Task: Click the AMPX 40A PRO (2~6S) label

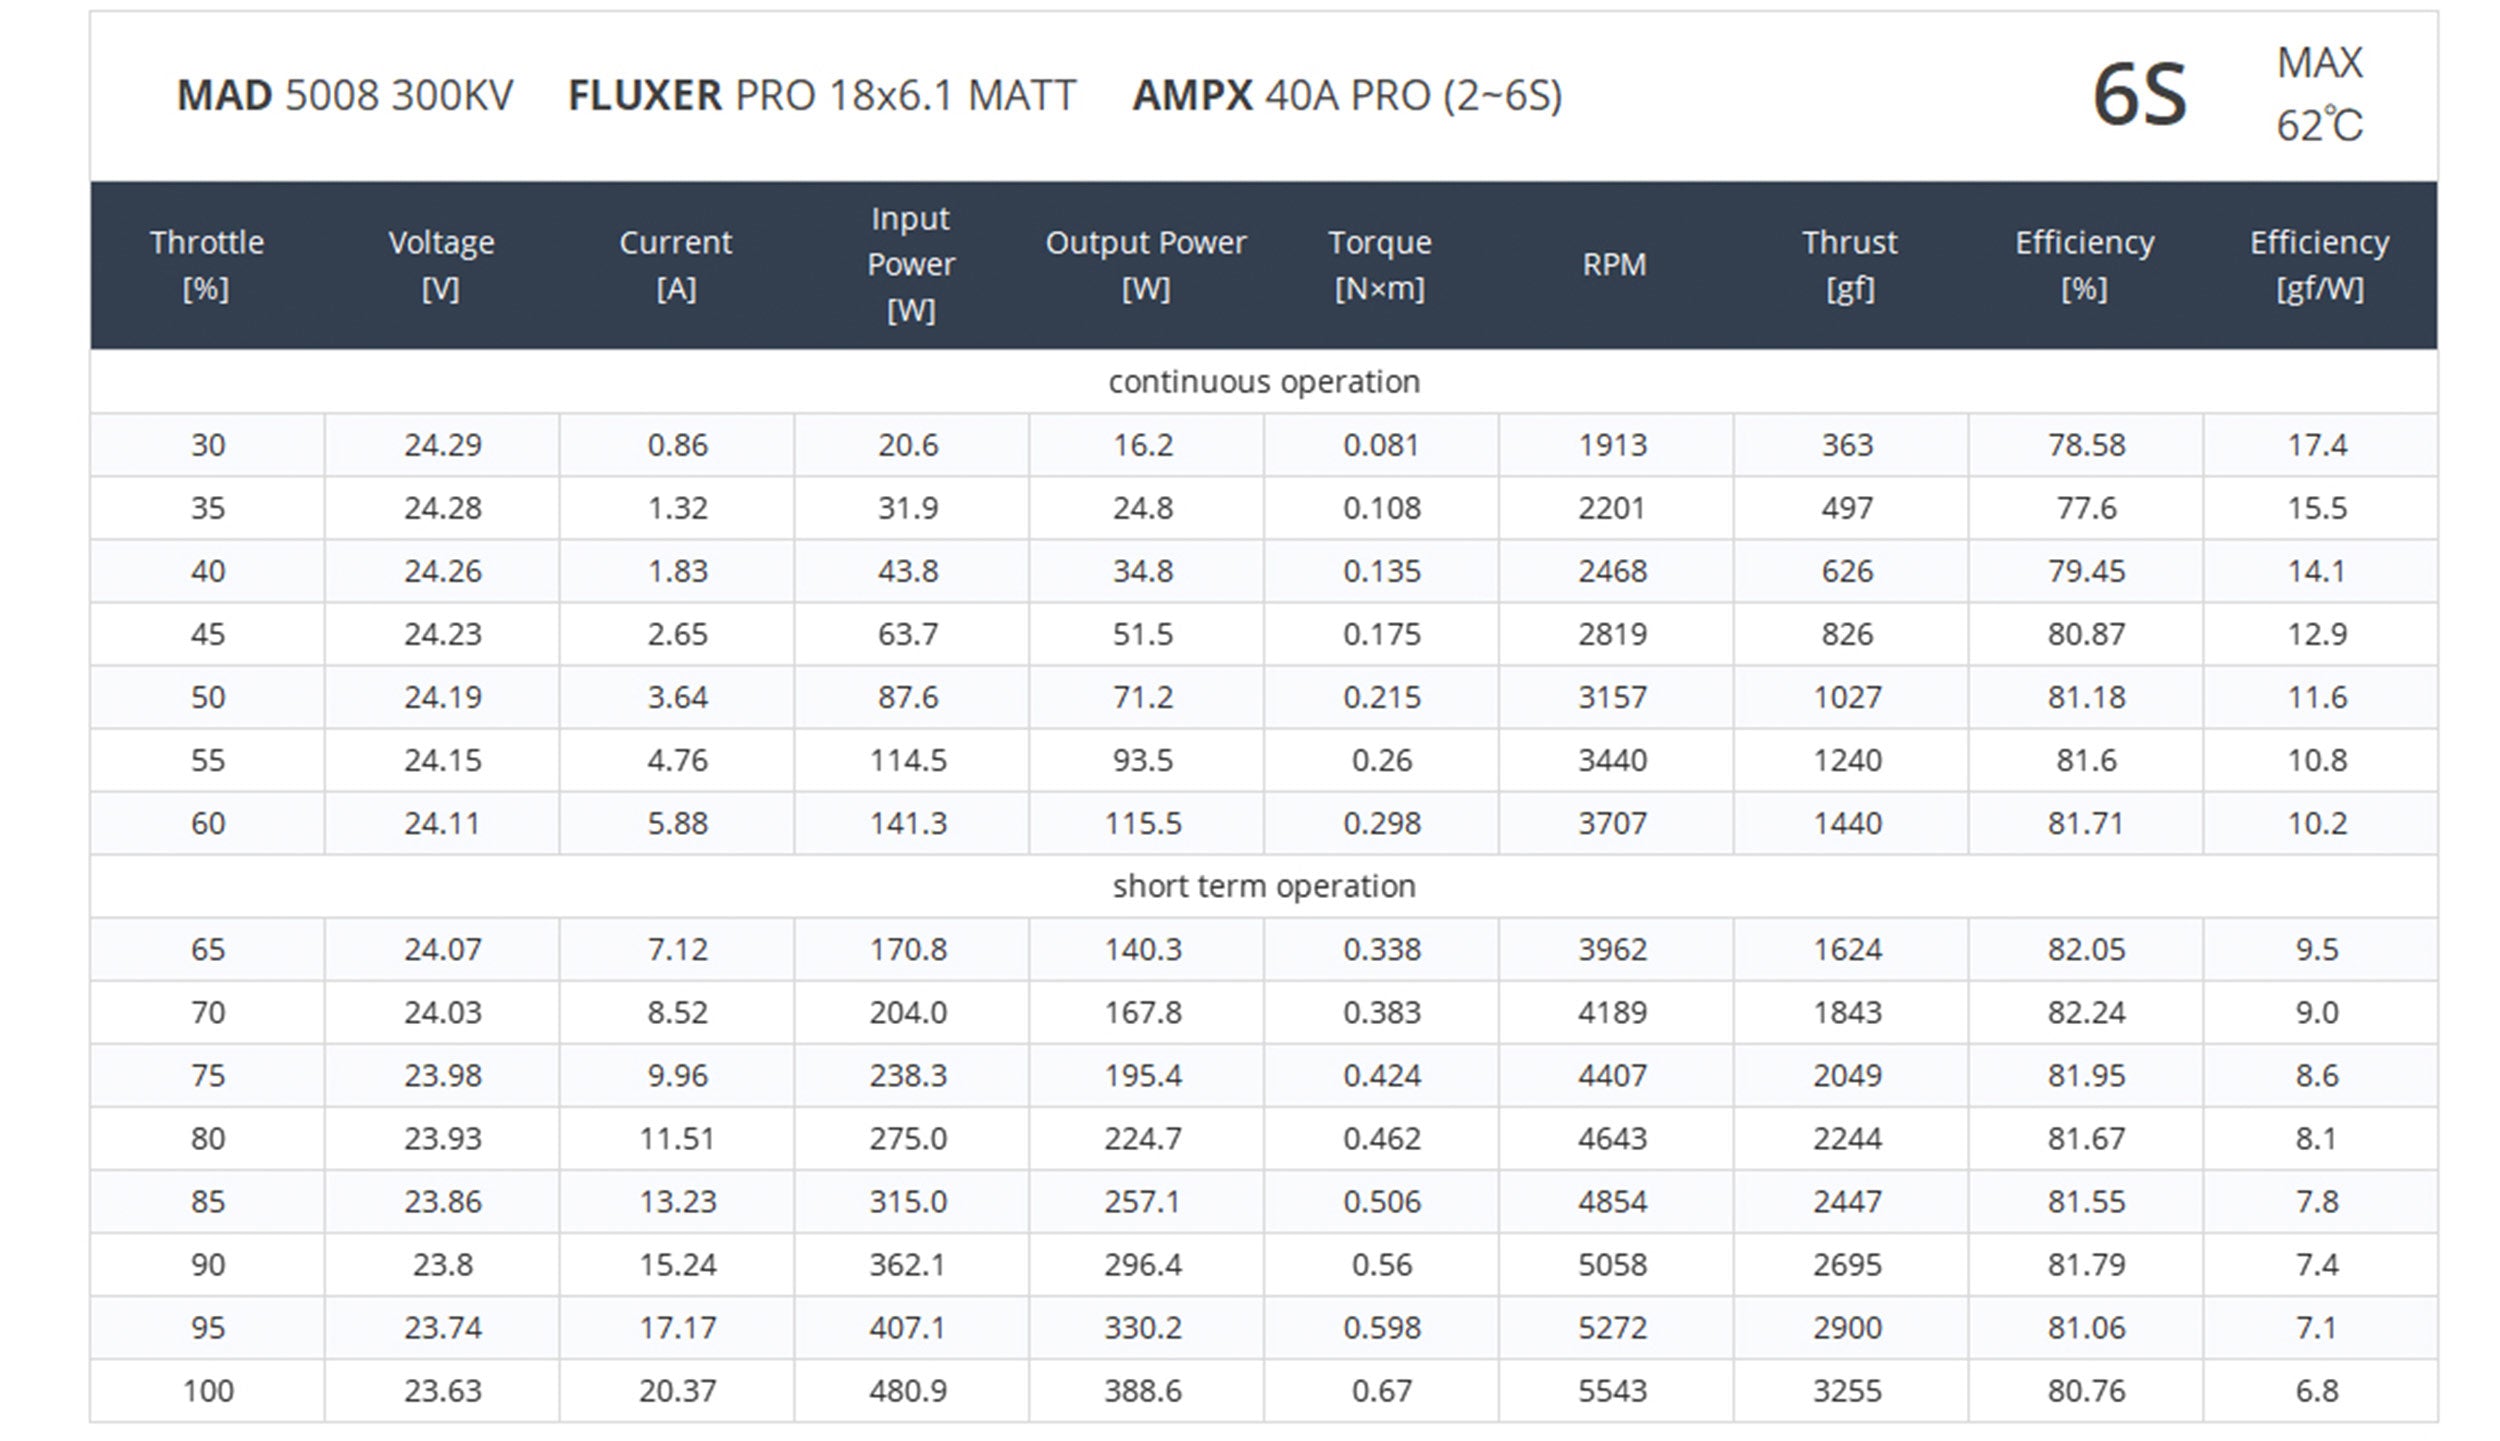Action: click(1346, 96)
